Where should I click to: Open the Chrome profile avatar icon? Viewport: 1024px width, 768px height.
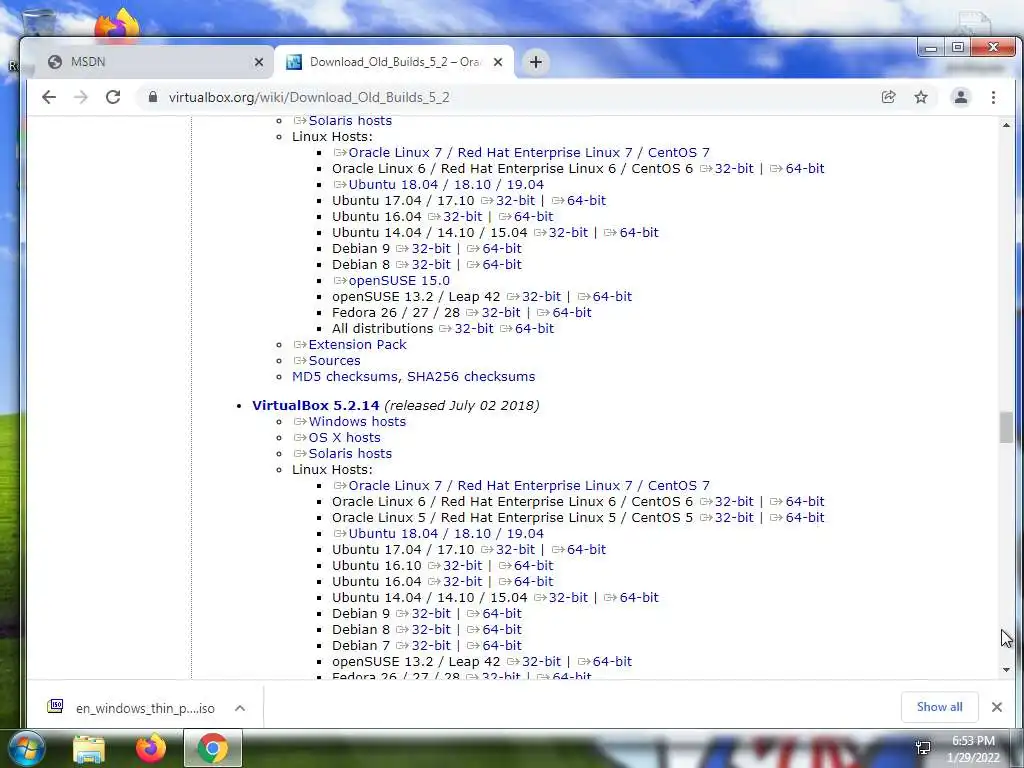[x=961, y=97]
